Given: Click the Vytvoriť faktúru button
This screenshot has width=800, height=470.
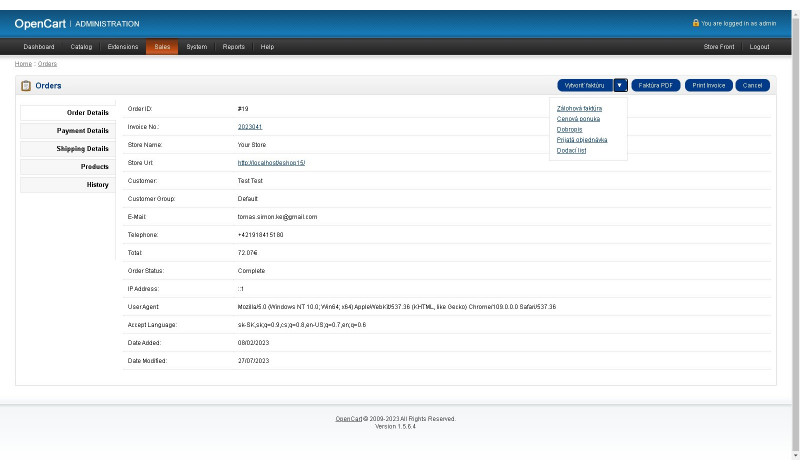Looking at the screenshot, I should (x=585, y=85).
